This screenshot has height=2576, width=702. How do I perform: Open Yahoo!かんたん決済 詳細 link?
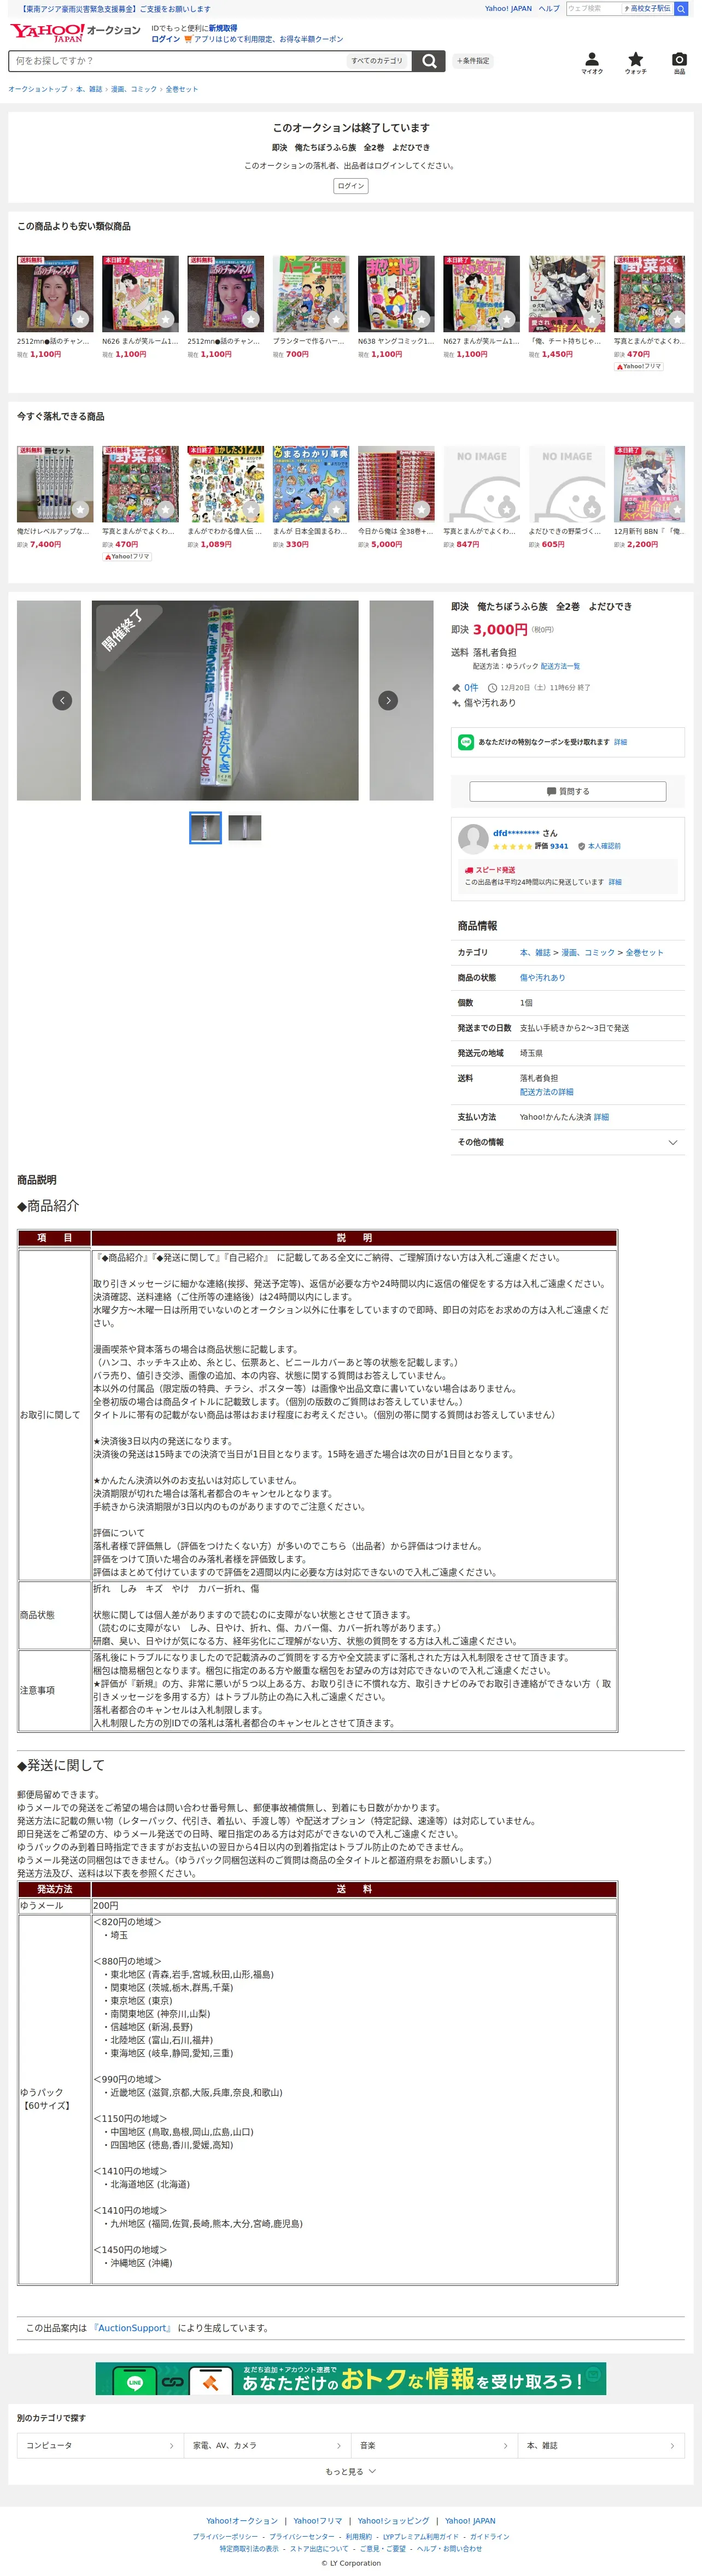click(x=601, y=1117)
